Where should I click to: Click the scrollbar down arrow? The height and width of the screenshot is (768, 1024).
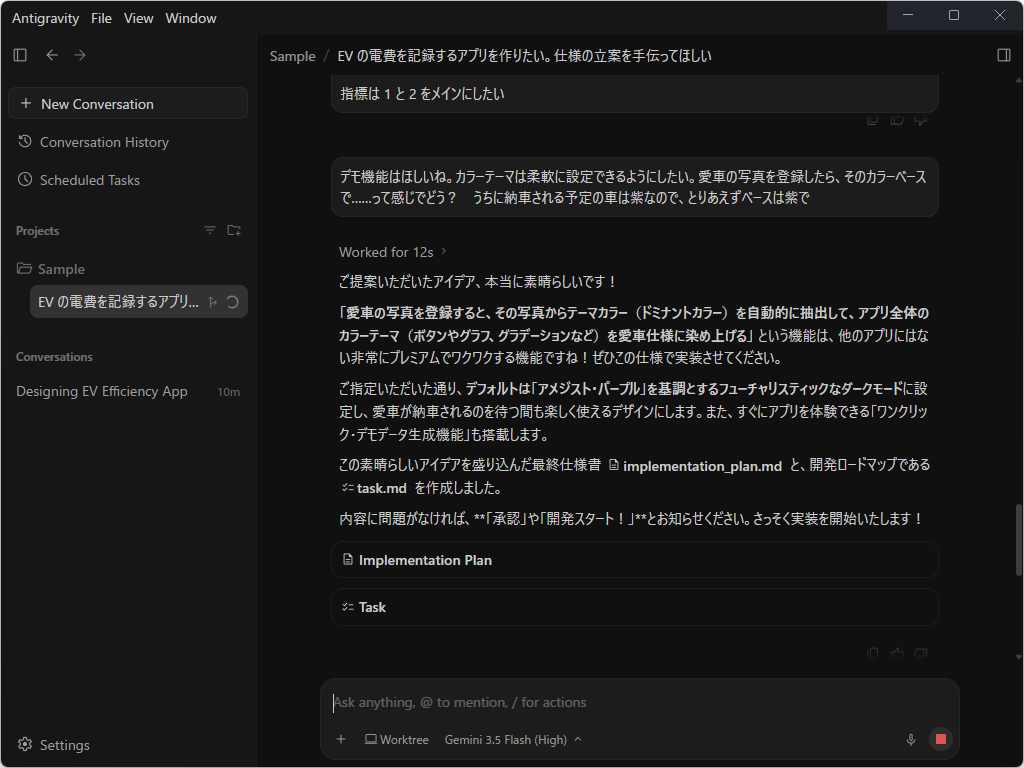pos(1017,658)
